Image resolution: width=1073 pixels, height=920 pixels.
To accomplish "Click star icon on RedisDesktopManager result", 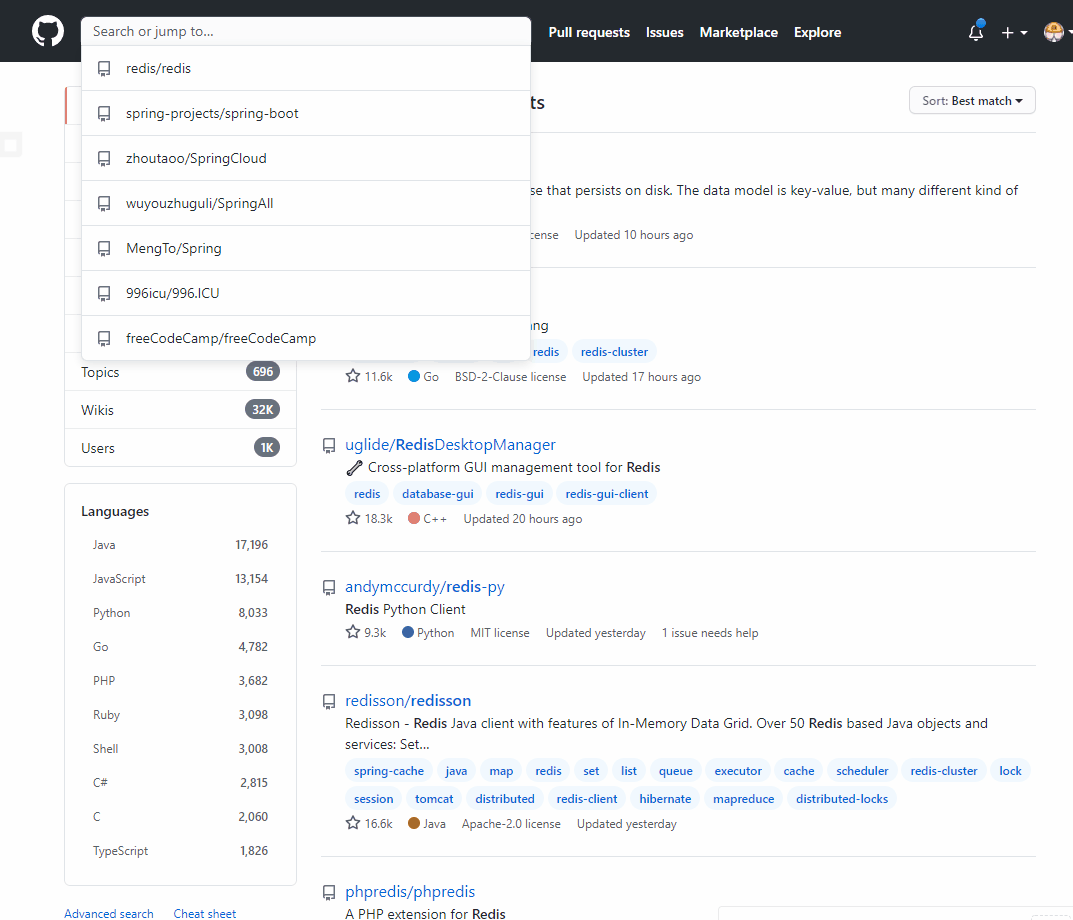I will pos(353,519).
